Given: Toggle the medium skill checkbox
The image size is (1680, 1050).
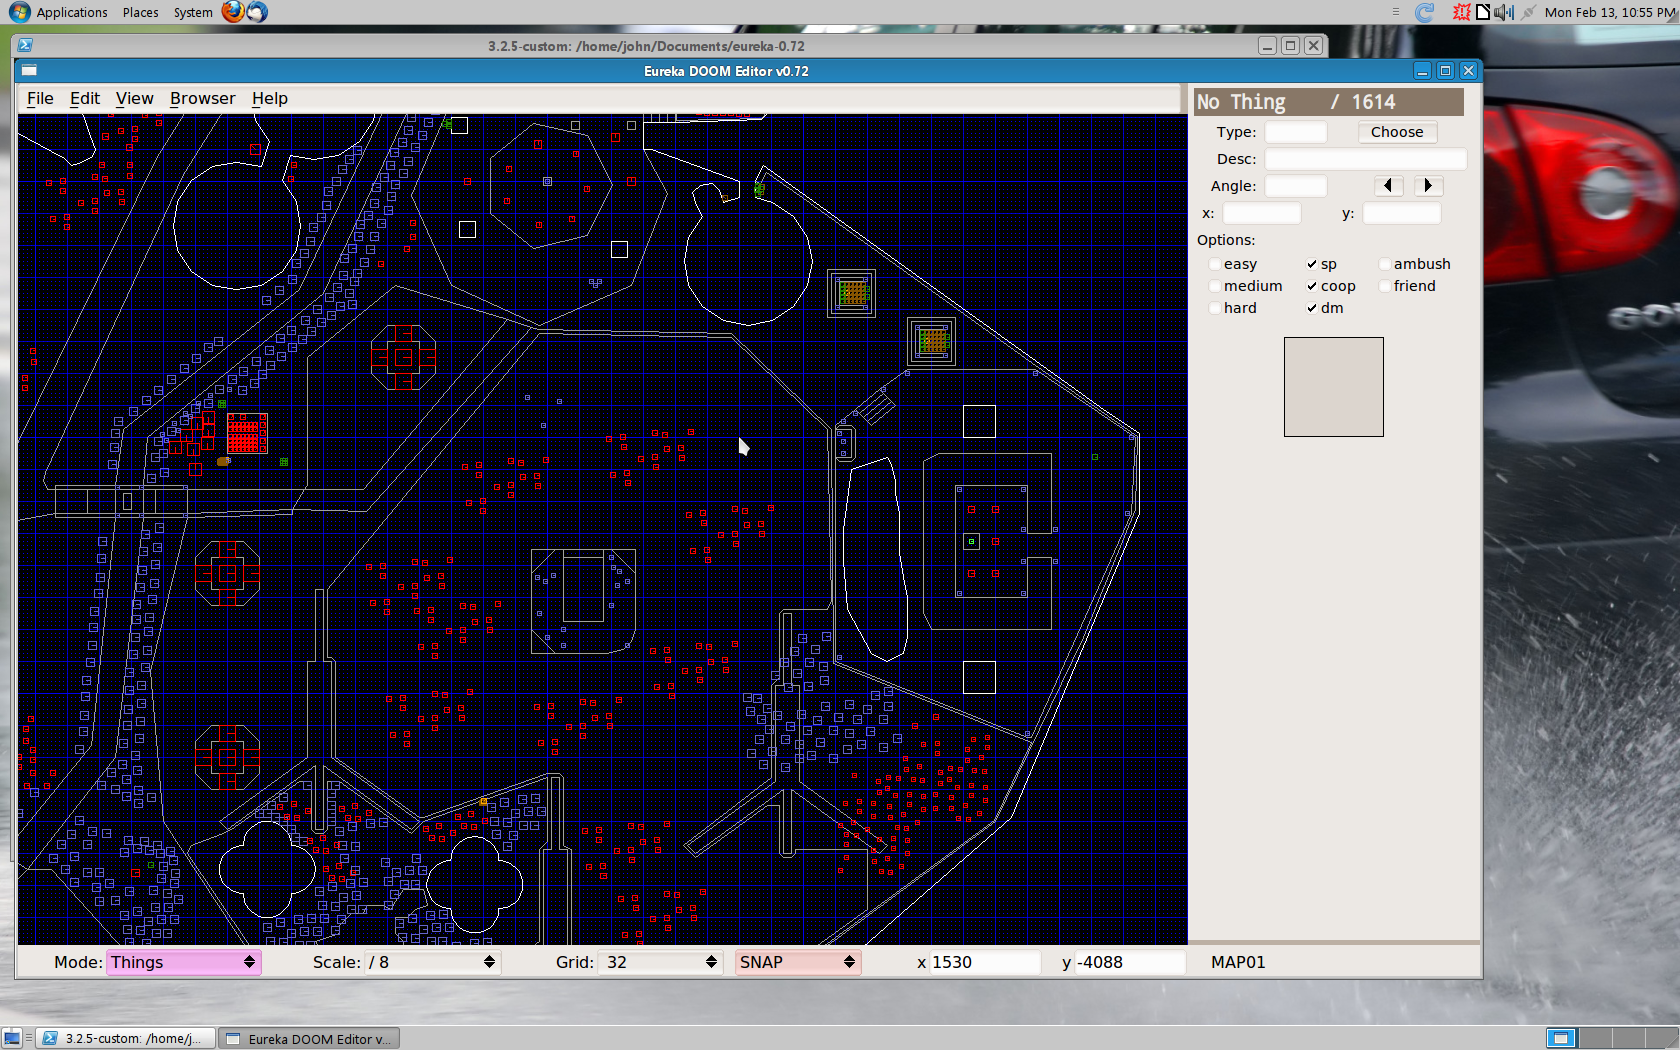Looking at the screenshot, I should coord(1215,286).
